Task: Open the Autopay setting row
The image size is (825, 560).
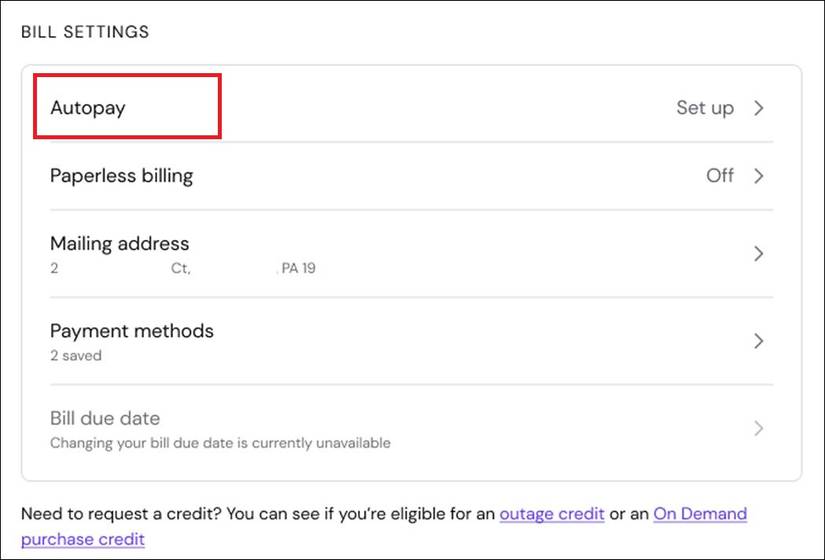Action: tap(88, 108)
